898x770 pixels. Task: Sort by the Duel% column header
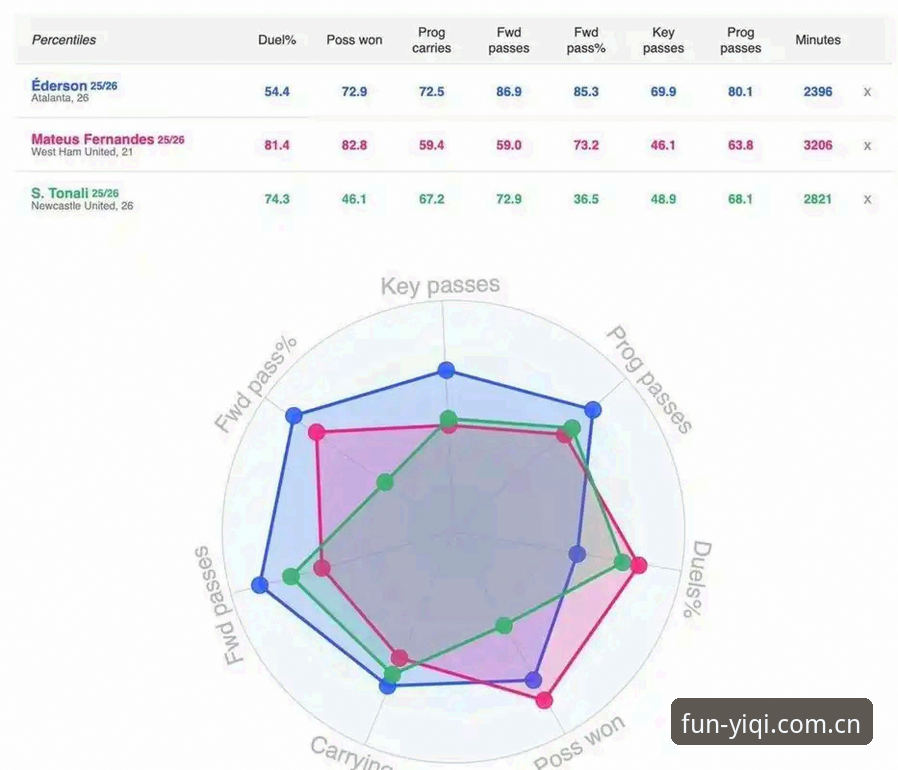[277, 40]
